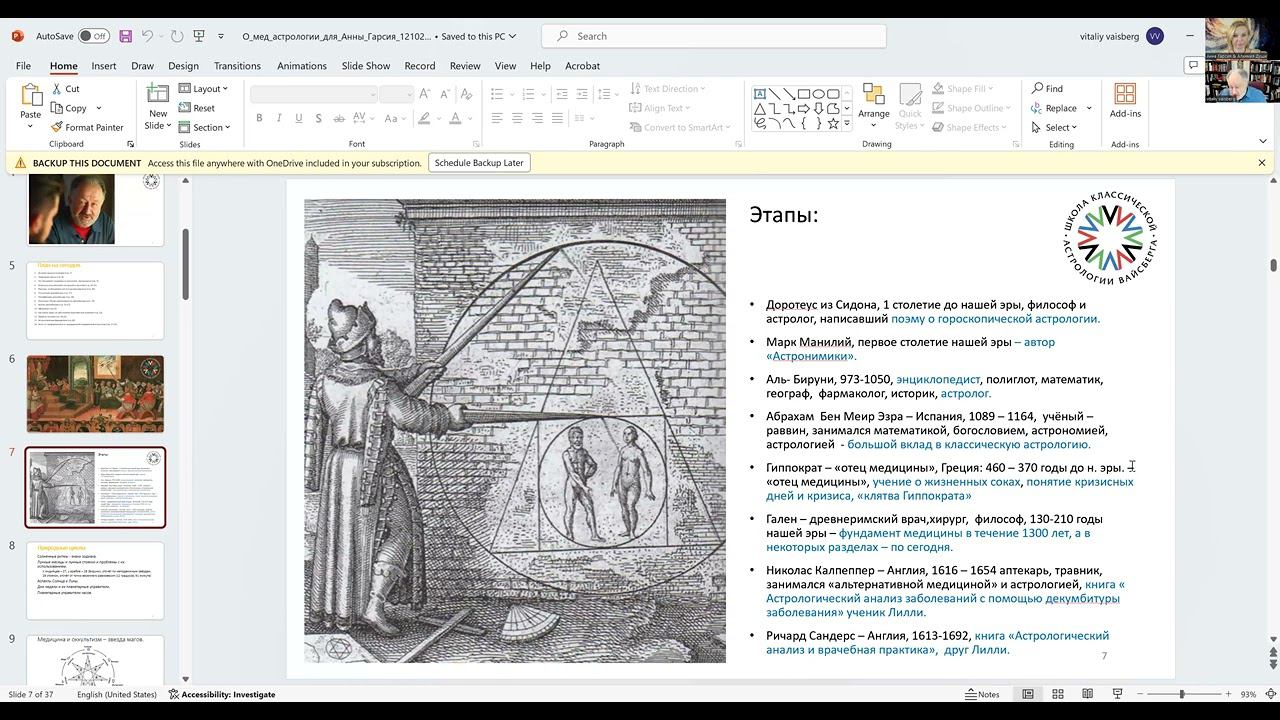
Task: Click the Format Painter tool
Action: pyautogui.click(x=87, y=127)
